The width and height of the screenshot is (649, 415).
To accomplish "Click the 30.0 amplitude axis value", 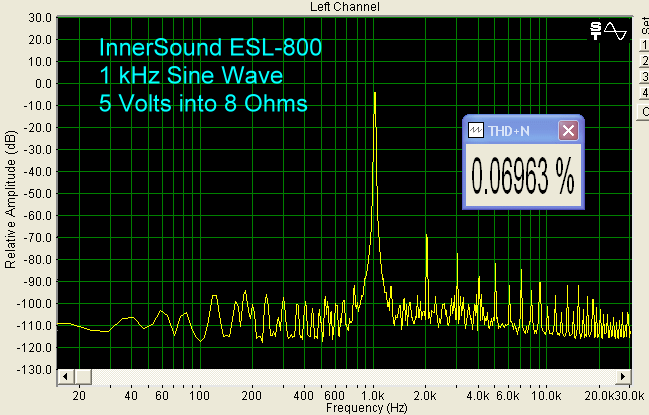I will pos(40,18).
